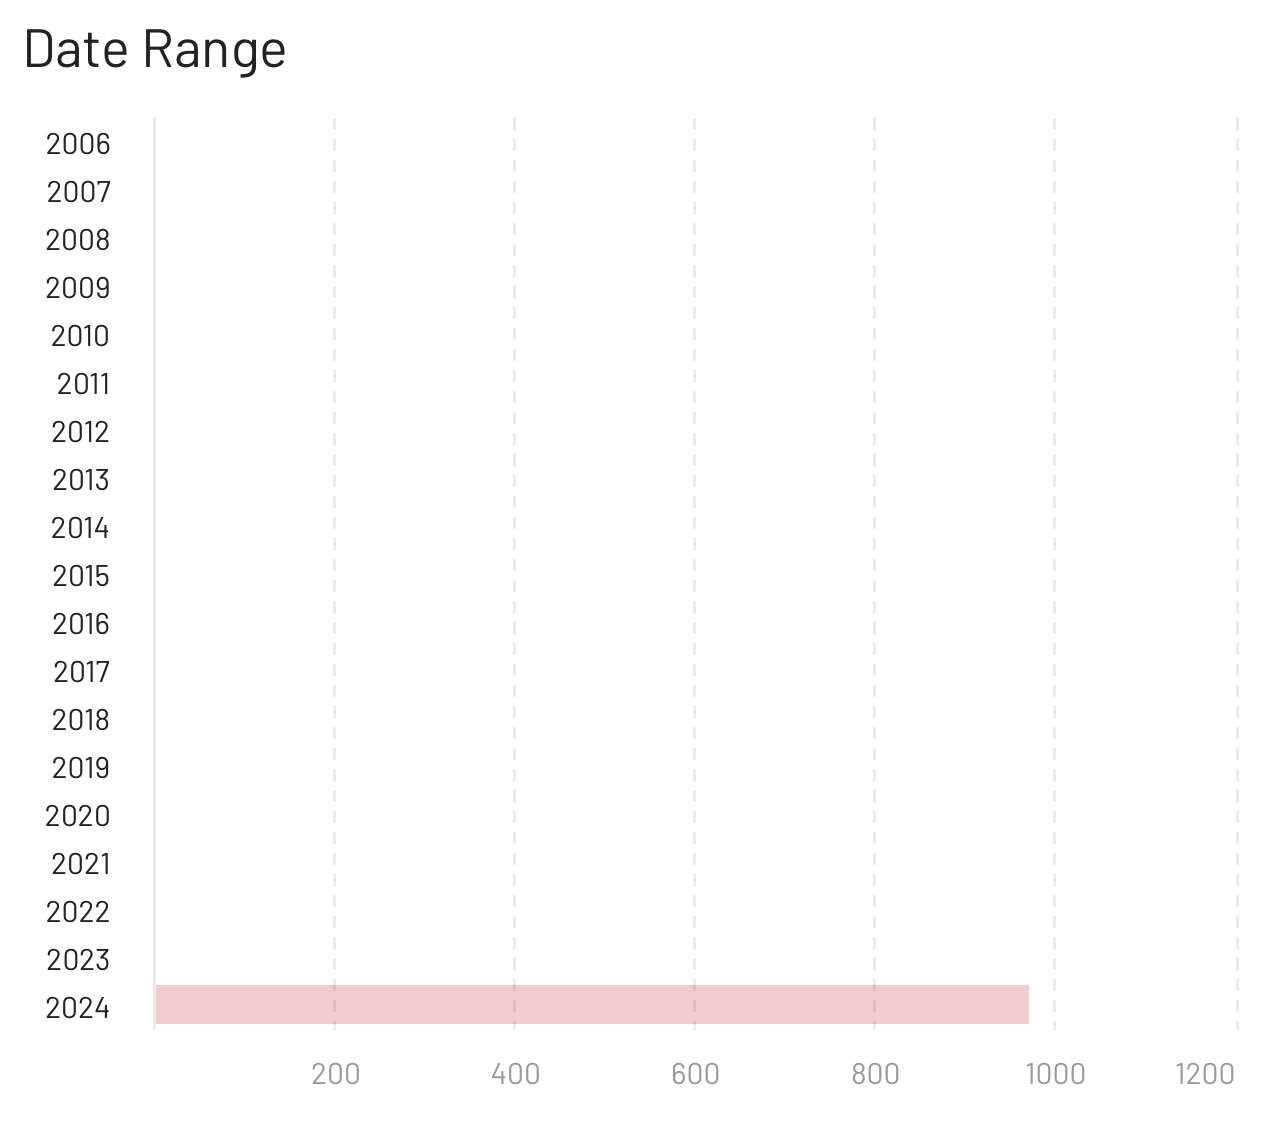The height and width of the screenshot is (1125, 1284).
Task: Click the Date Range chart title
Action: click(155, 49)
